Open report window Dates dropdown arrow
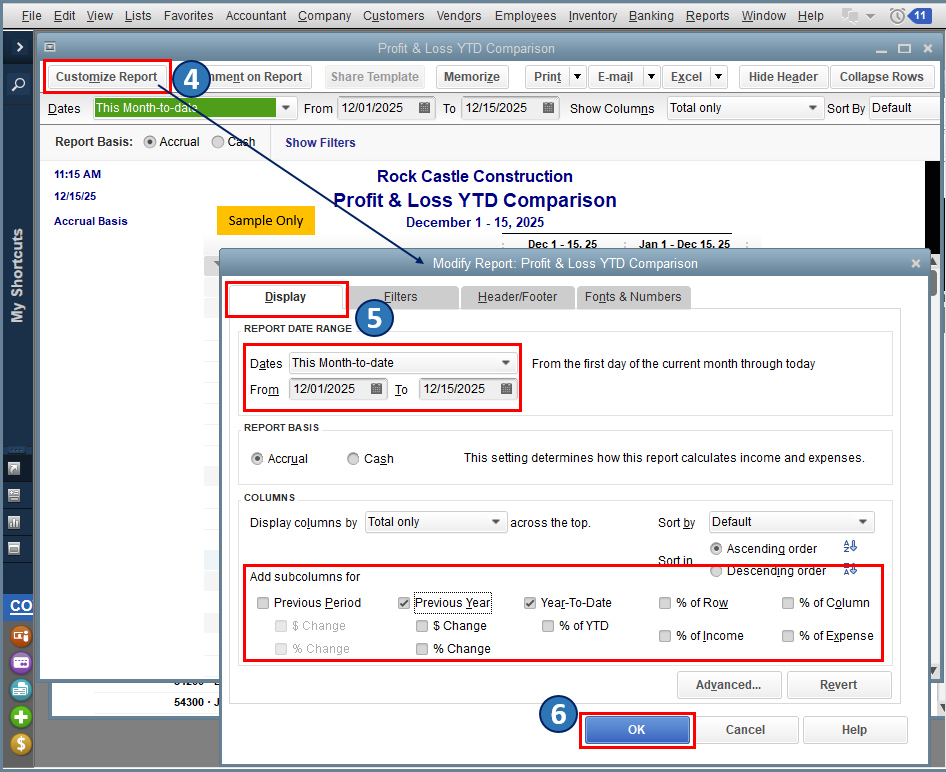 286,109
